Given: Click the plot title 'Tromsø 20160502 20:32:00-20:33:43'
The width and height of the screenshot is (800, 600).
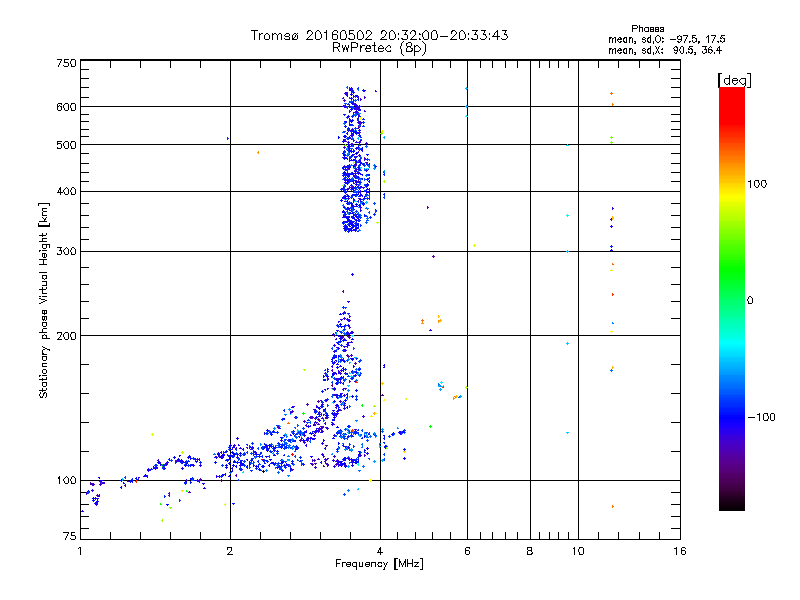Looking at the screenshot, I should pos(379,35).
